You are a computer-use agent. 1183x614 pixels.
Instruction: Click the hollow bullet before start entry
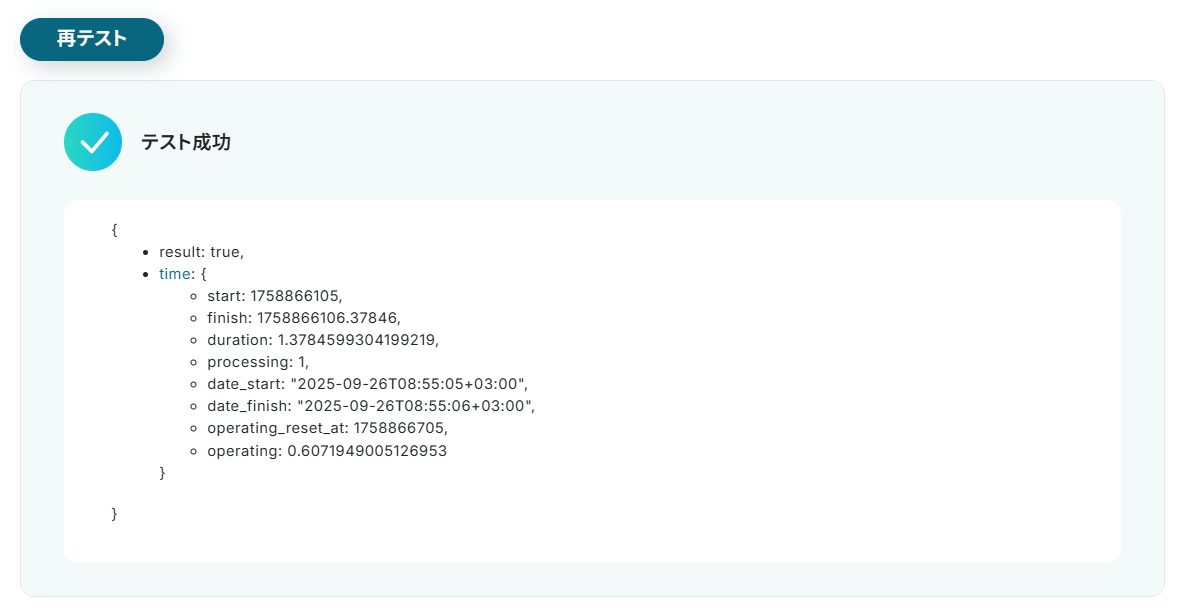(194, 296)
